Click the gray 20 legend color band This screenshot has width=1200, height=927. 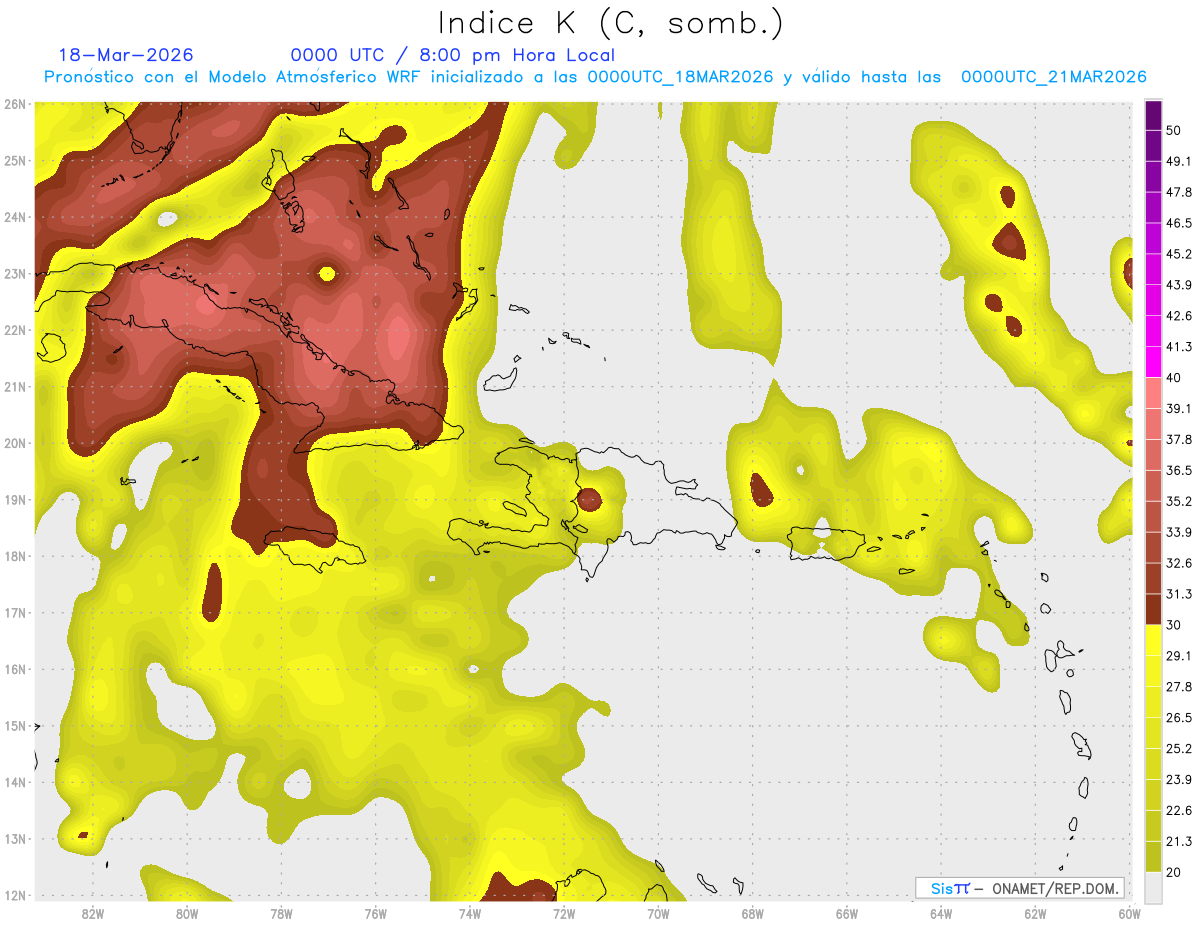(1154, 886)
